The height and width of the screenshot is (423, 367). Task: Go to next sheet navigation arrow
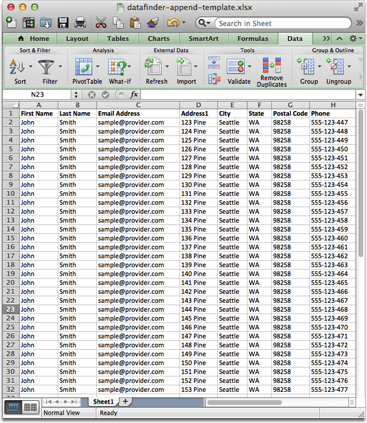pyautogui.click(x=66, y=402)
